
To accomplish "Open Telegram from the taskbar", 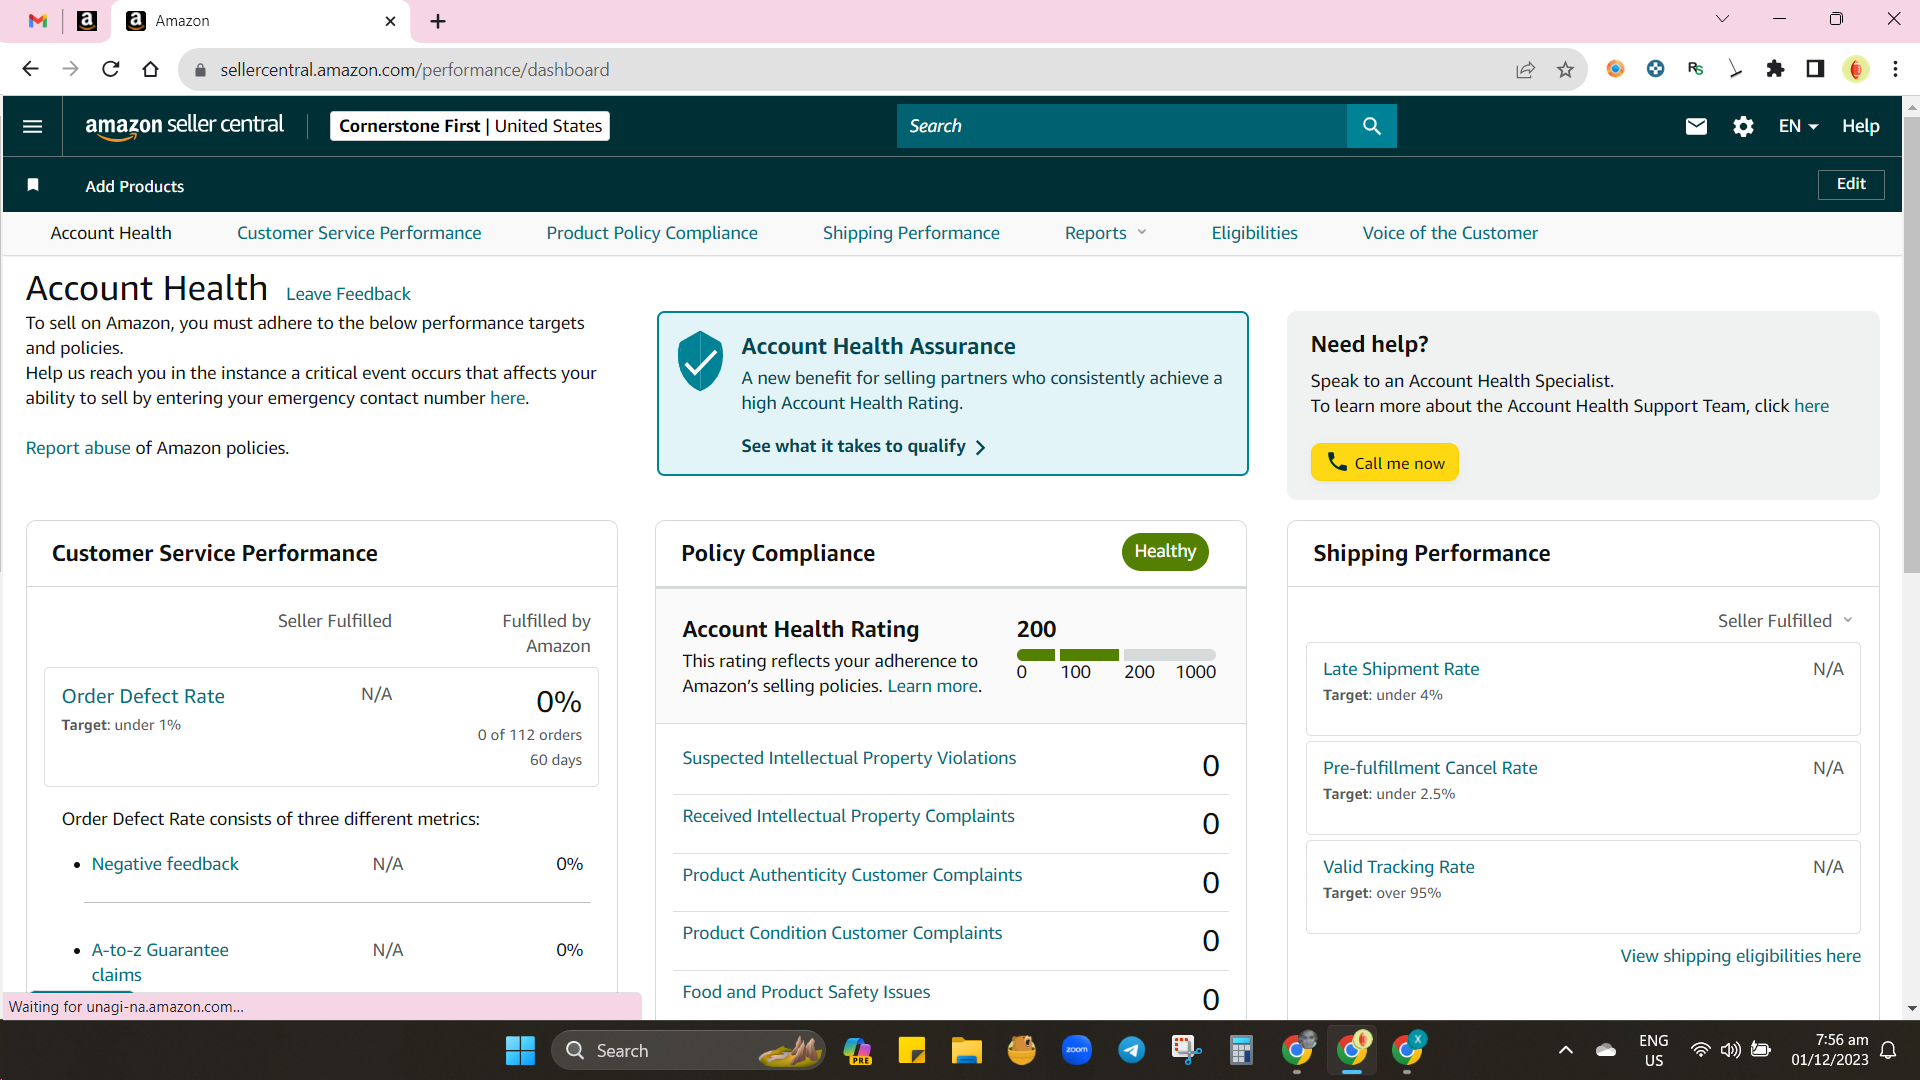I will coord(1132,1050).
